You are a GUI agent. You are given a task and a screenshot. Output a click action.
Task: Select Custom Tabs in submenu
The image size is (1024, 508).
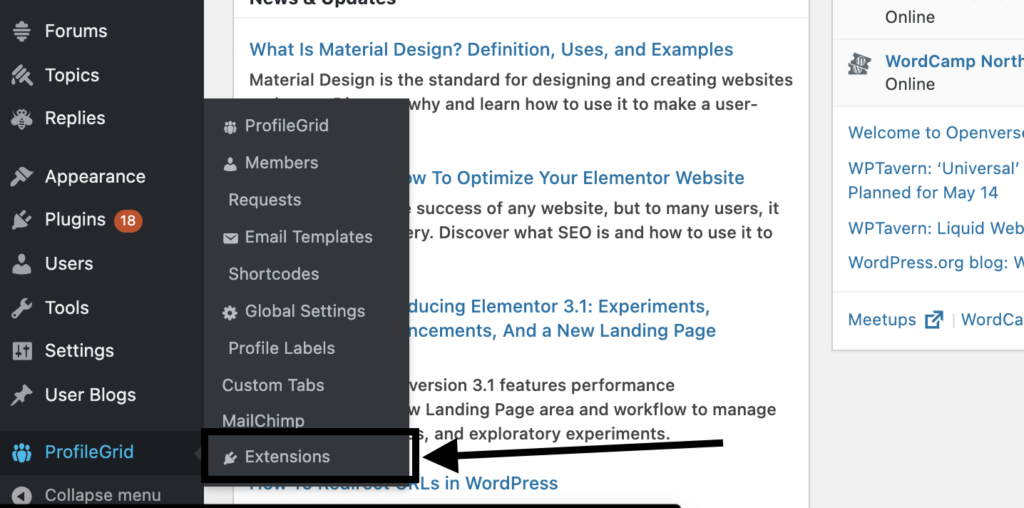273,385
